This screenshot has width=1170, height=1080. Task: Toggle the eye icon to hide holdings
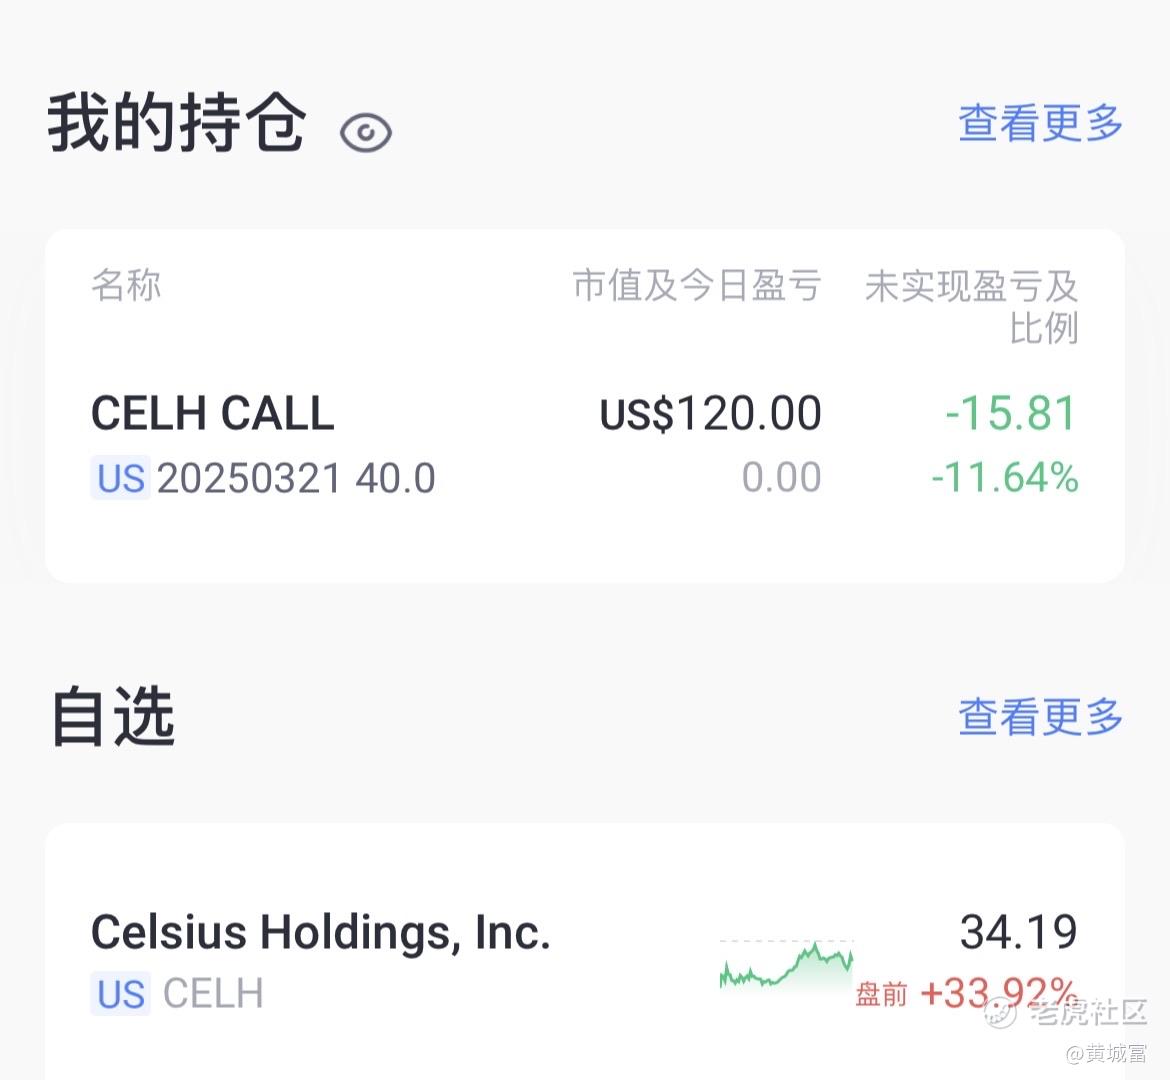point(365,133)
